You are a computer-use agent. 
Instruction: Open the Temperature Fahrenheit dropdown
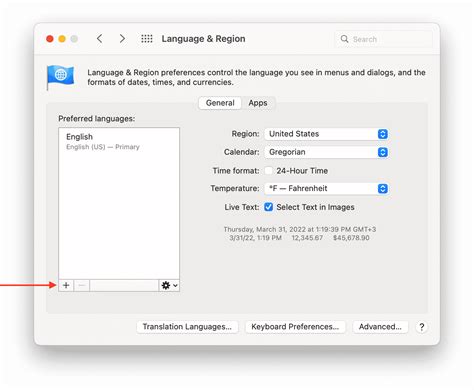click(x=326, y=189)
